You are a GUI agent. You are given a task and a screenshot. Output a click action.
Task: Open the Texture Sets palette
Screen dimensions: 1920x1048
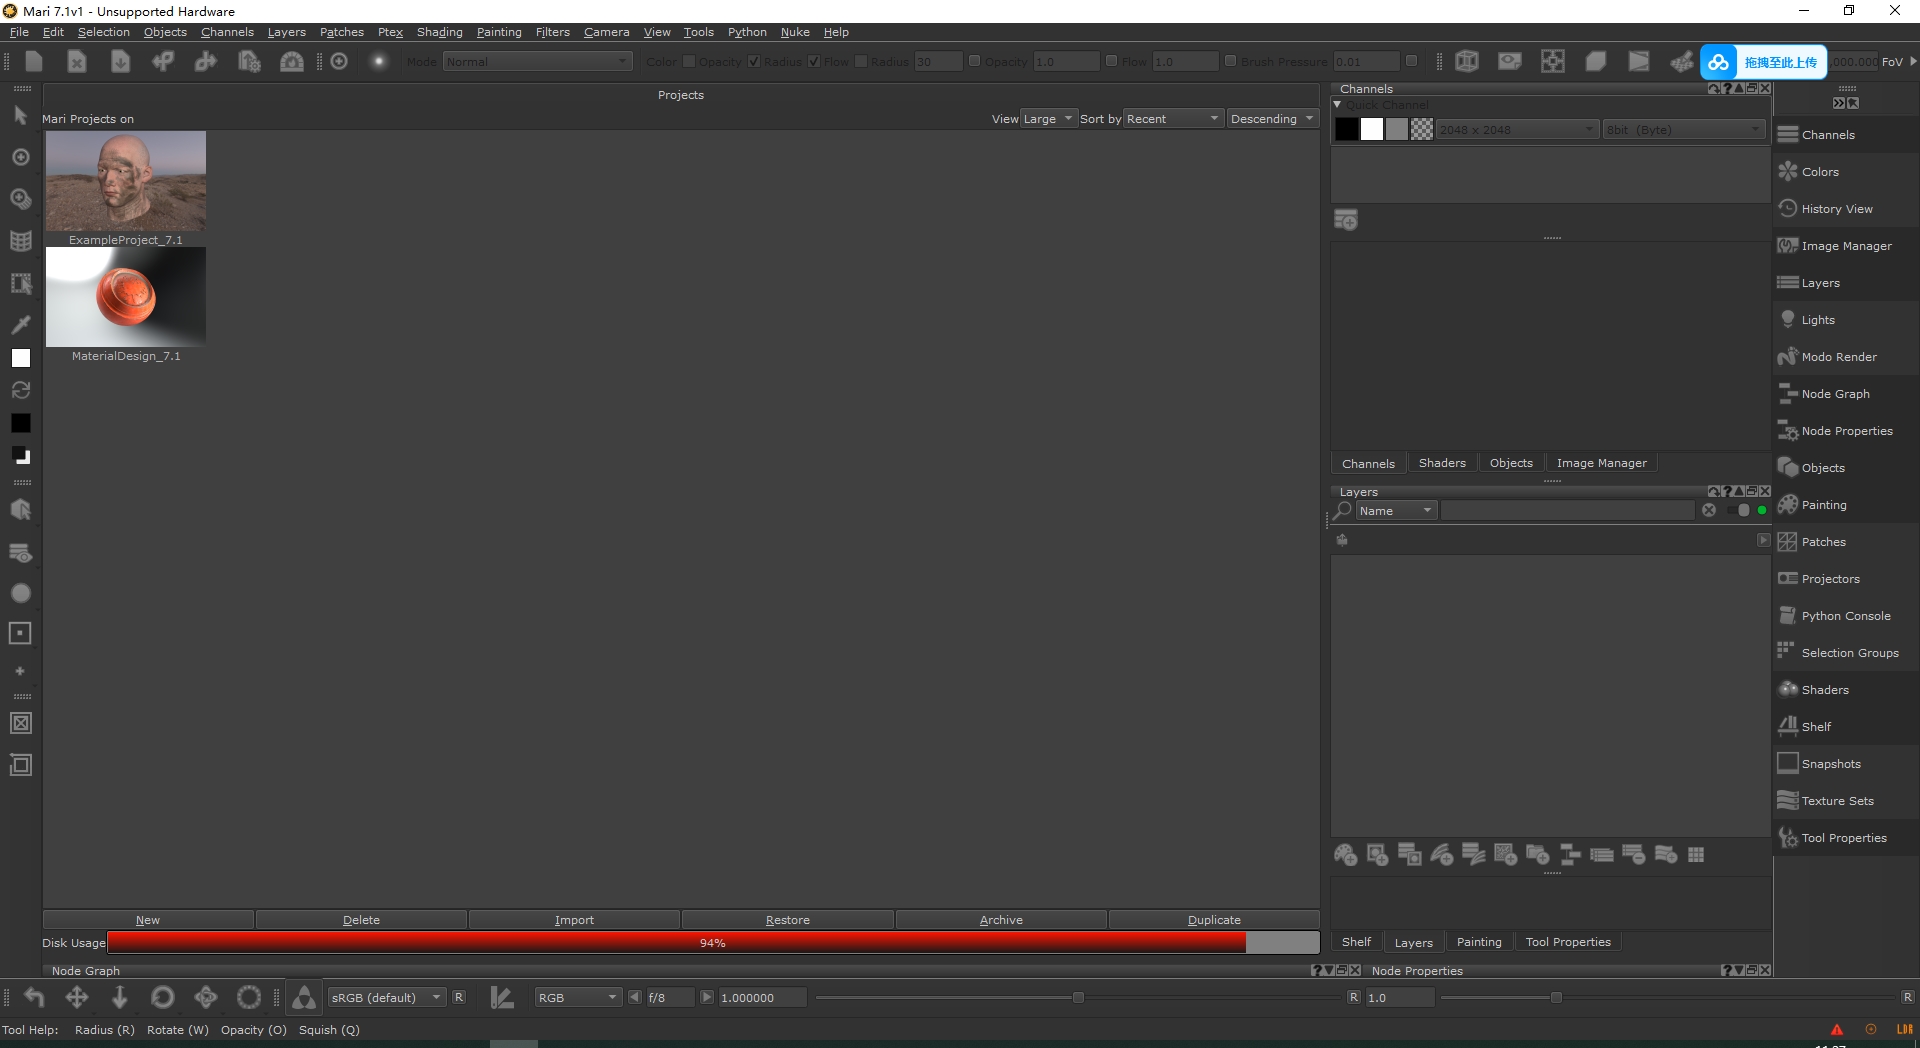tap(1837, 801)
